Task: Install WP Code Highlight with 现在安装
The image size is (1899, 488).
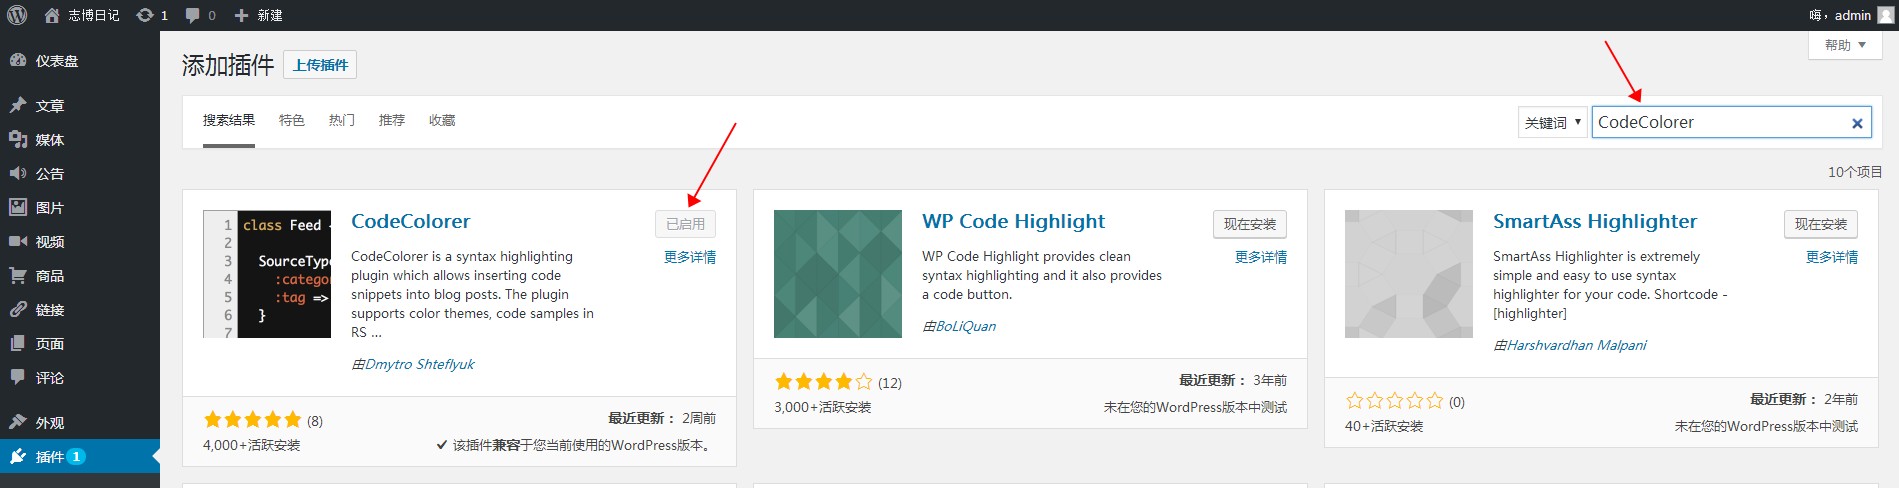Action: click(x=1250, y=224)
